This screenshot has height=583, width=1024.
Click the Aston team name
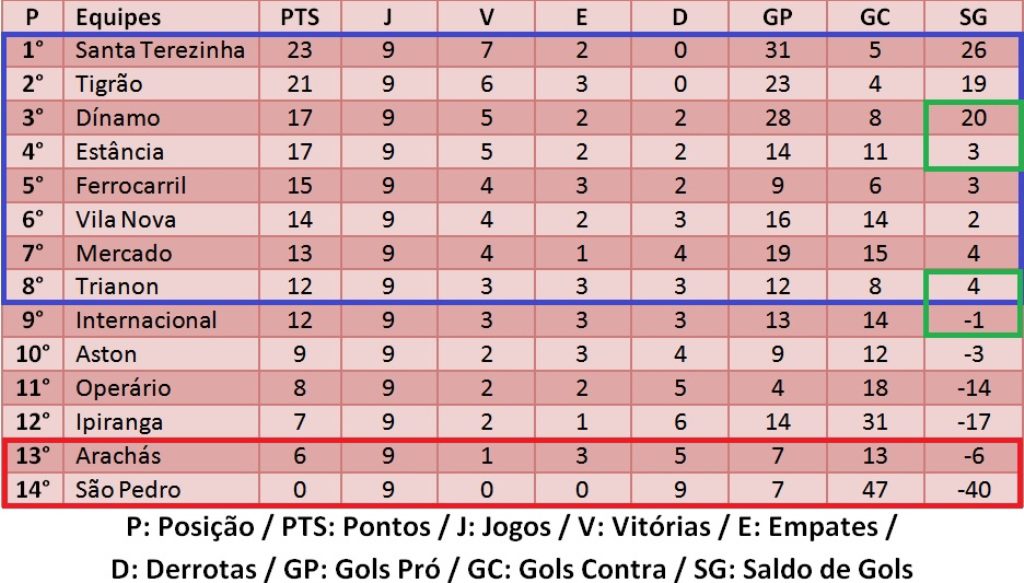pos(106,355)
